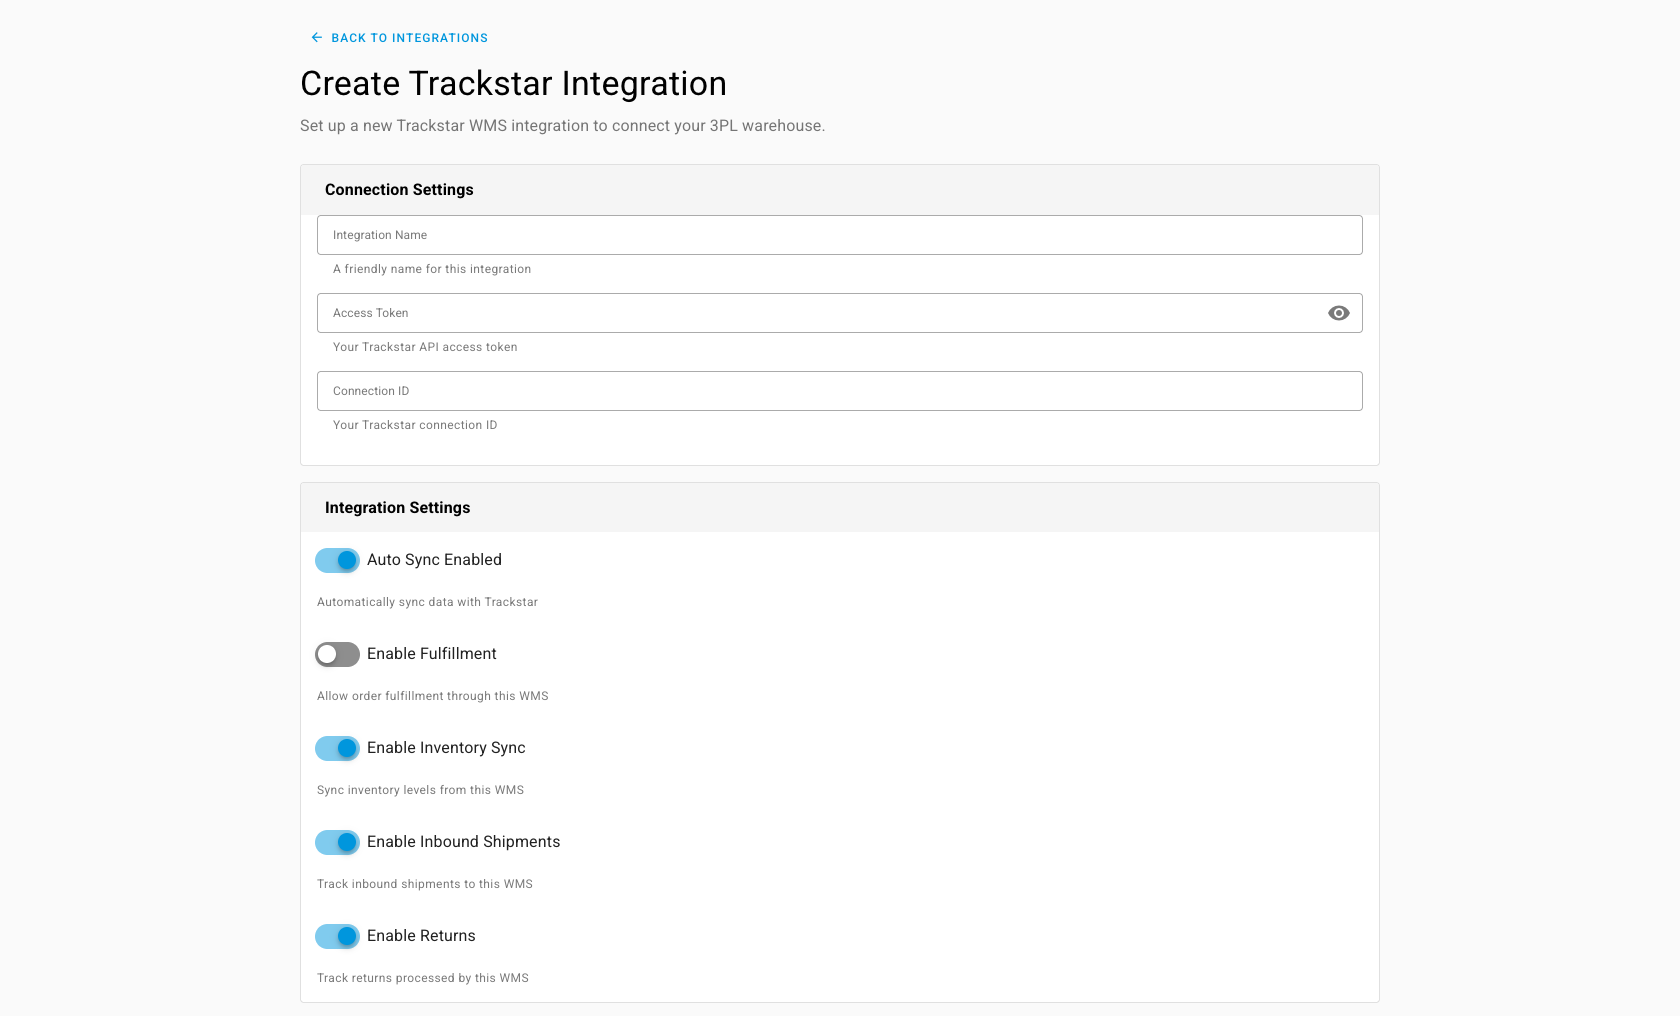Show the access token with eye icon
This screenshot has height=1016, width=1680.
[x=1339, y=313]
